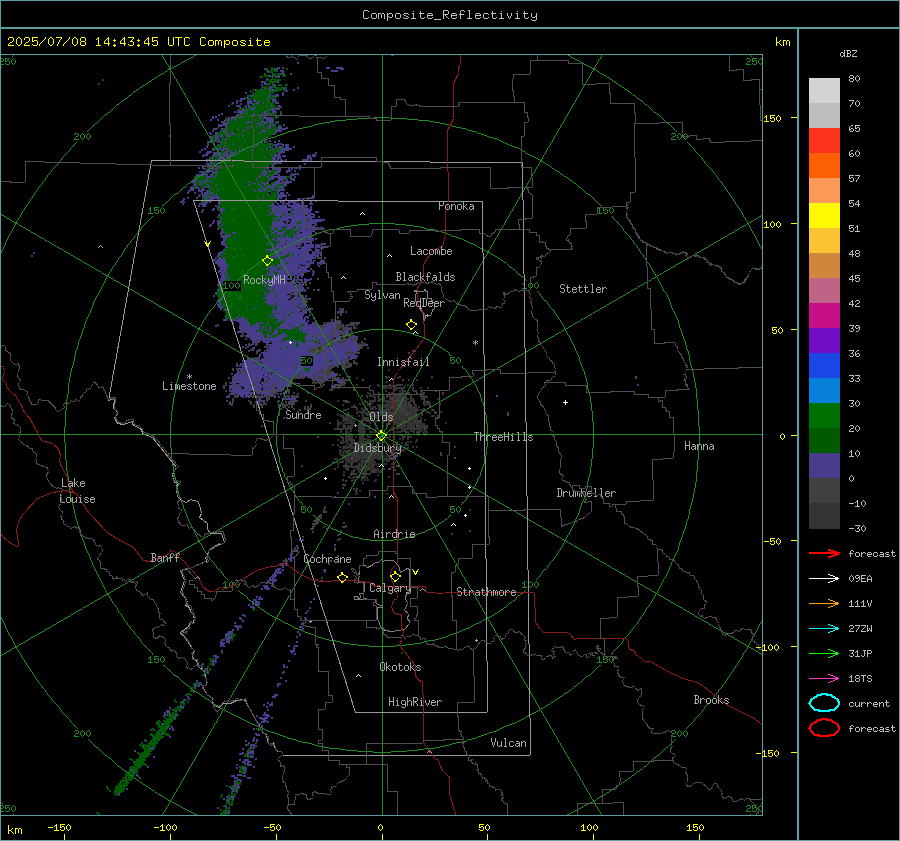Select the Cochrane label
This screenshot has height=841, width=900.
click(327, 559)
